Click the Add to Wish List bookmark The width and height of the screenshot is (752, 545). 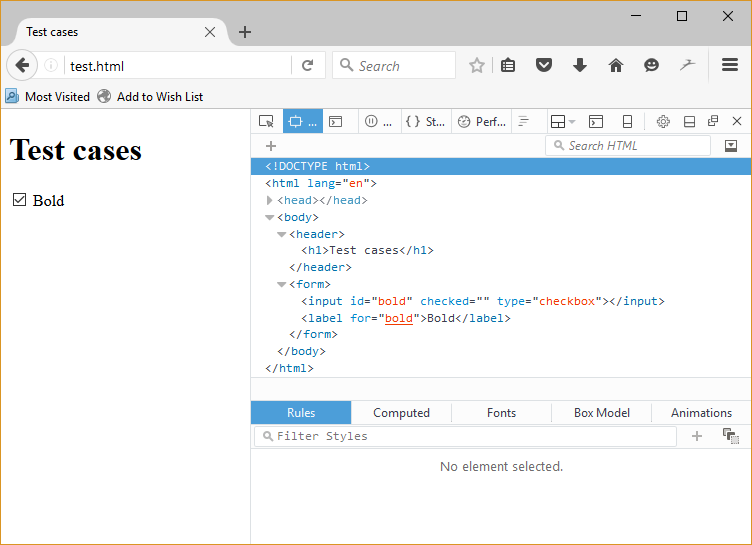150,97
